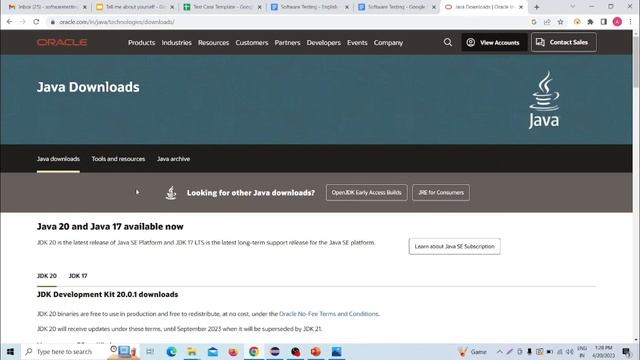Open the notification center icon

point(627,351)
